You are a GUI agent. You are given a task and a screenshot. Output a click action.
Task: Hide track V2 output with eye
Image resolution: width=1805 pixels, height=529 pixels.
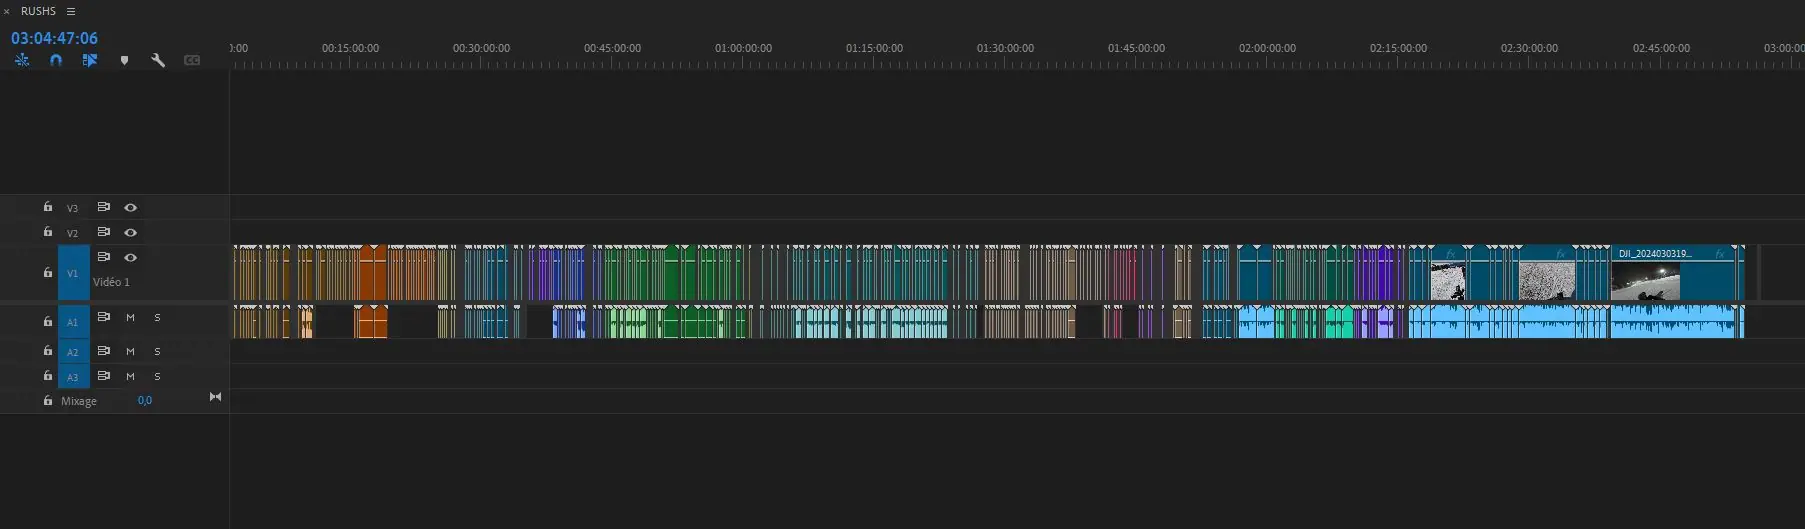[x=130, y=232]
